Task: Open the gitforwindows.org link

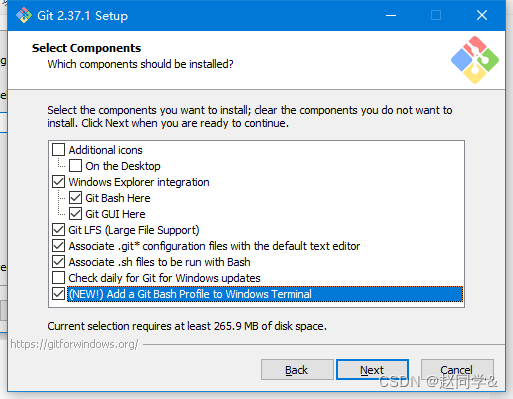Action: click(74, 344)
